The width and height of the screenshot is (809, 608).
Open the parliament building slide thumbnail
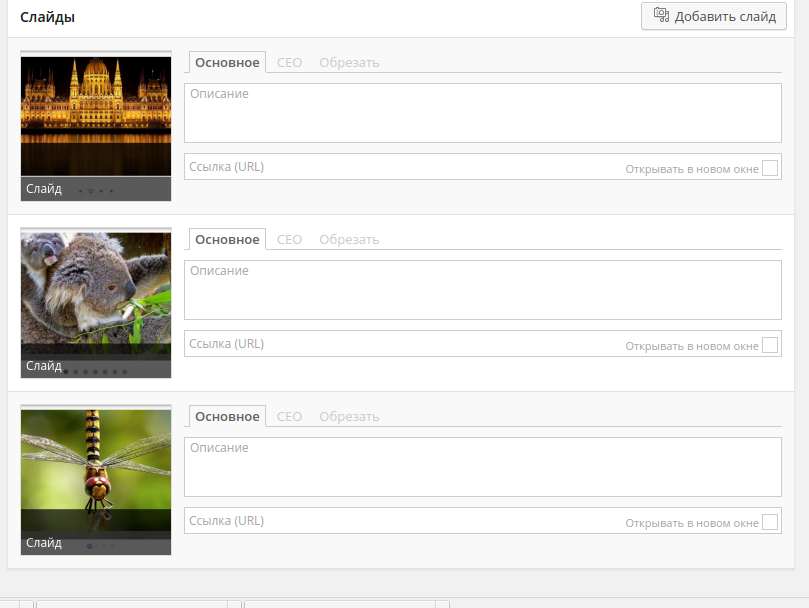[96, 117]
